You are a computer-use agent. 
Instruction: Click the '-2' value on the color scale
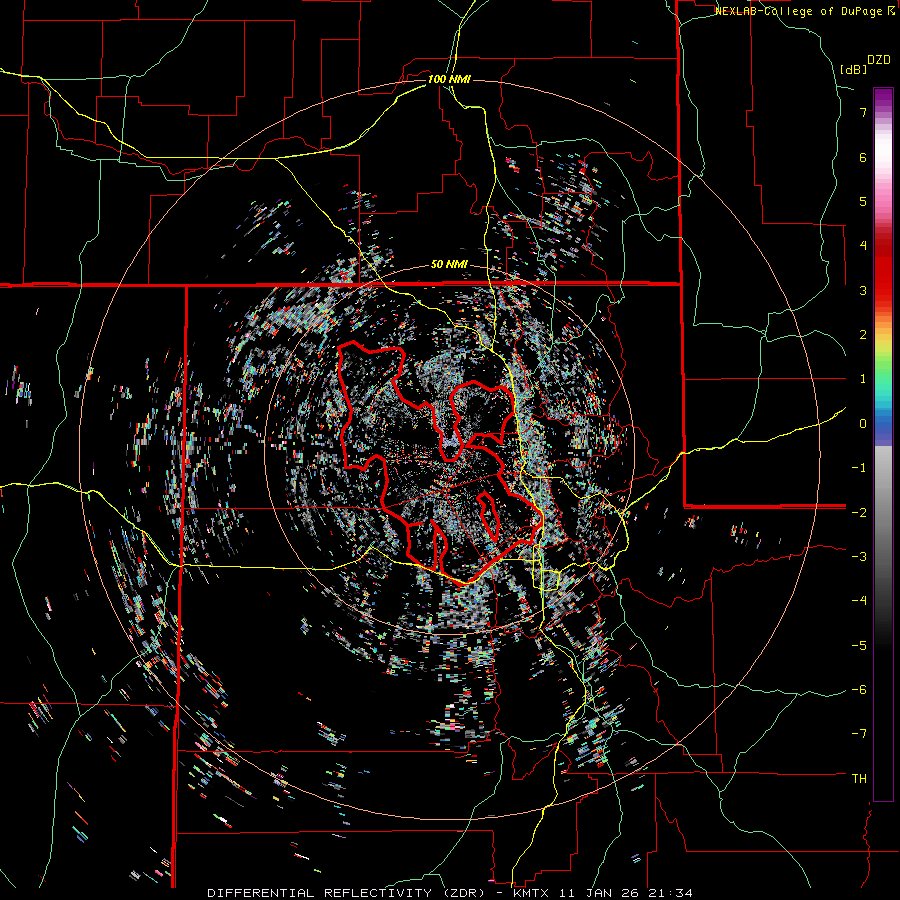coord(859,512)
